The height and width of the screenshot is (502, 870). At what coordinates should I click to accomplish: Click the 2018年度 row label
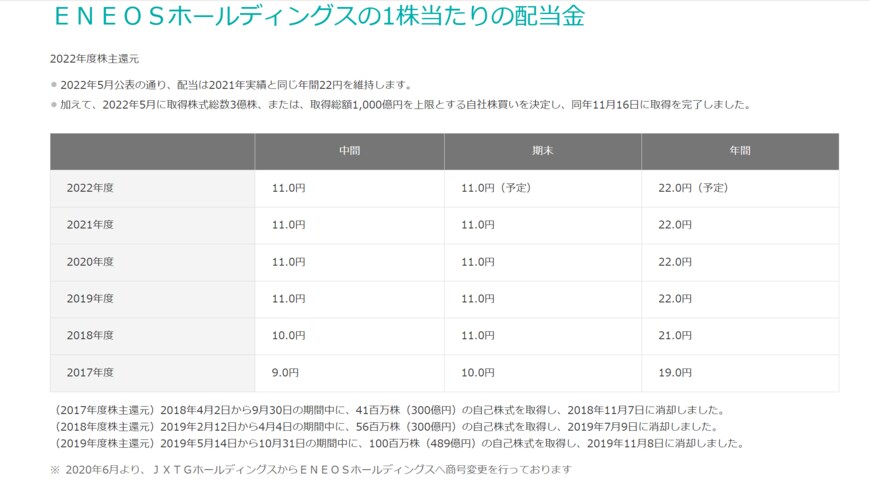(90, 336)
